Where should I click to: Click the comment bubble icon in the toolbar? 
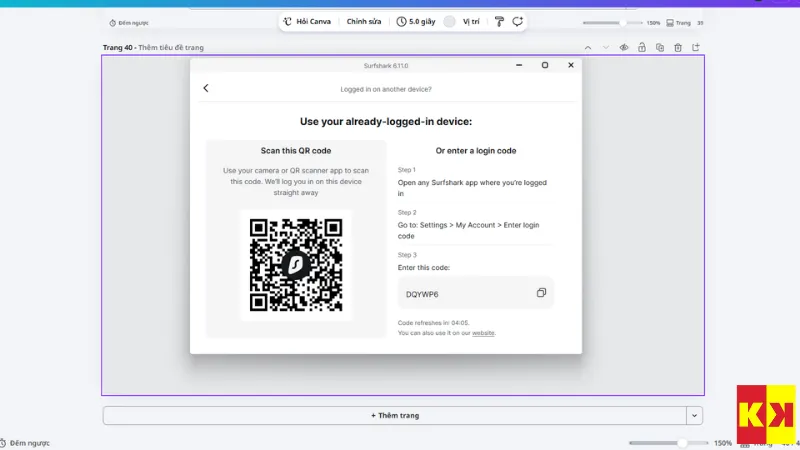click(517, 21)
